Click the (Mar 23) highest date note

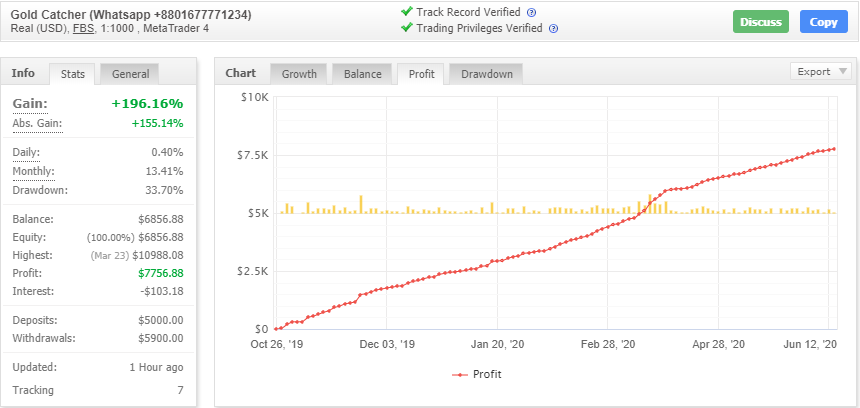tap(110, 256)
